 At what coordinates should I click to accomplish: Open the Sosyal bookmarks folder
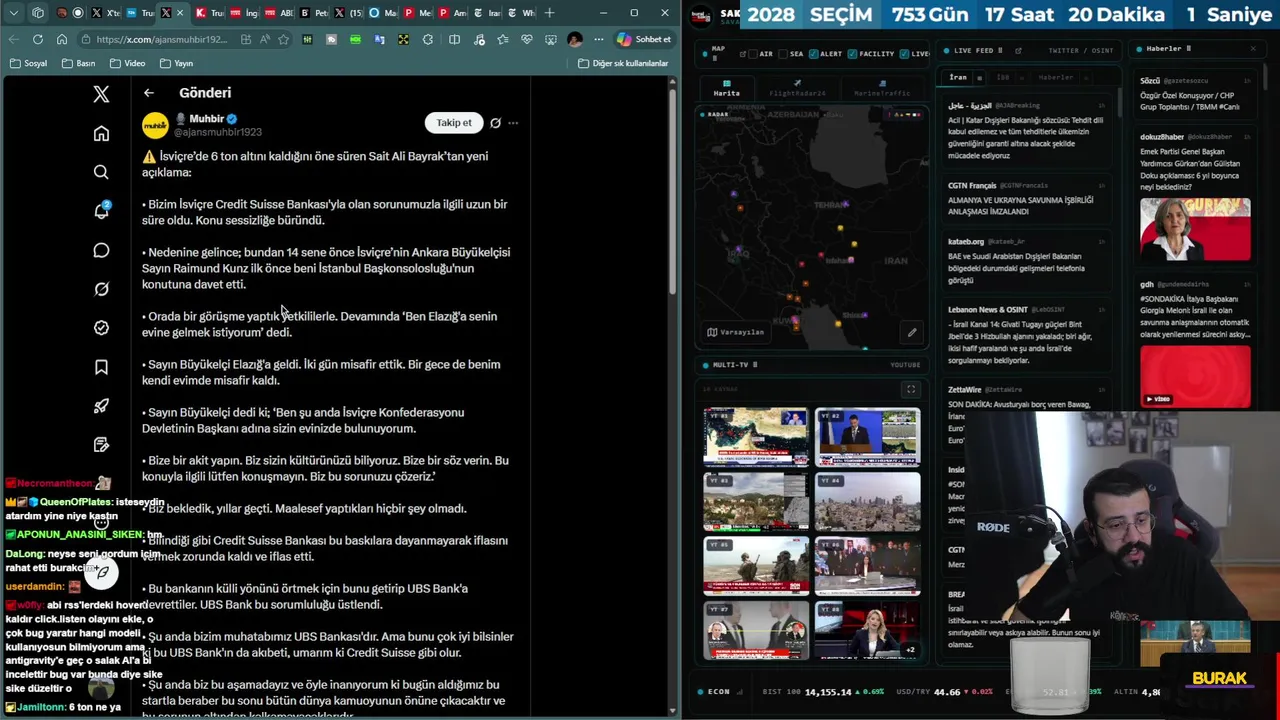(x=28, y=63)
